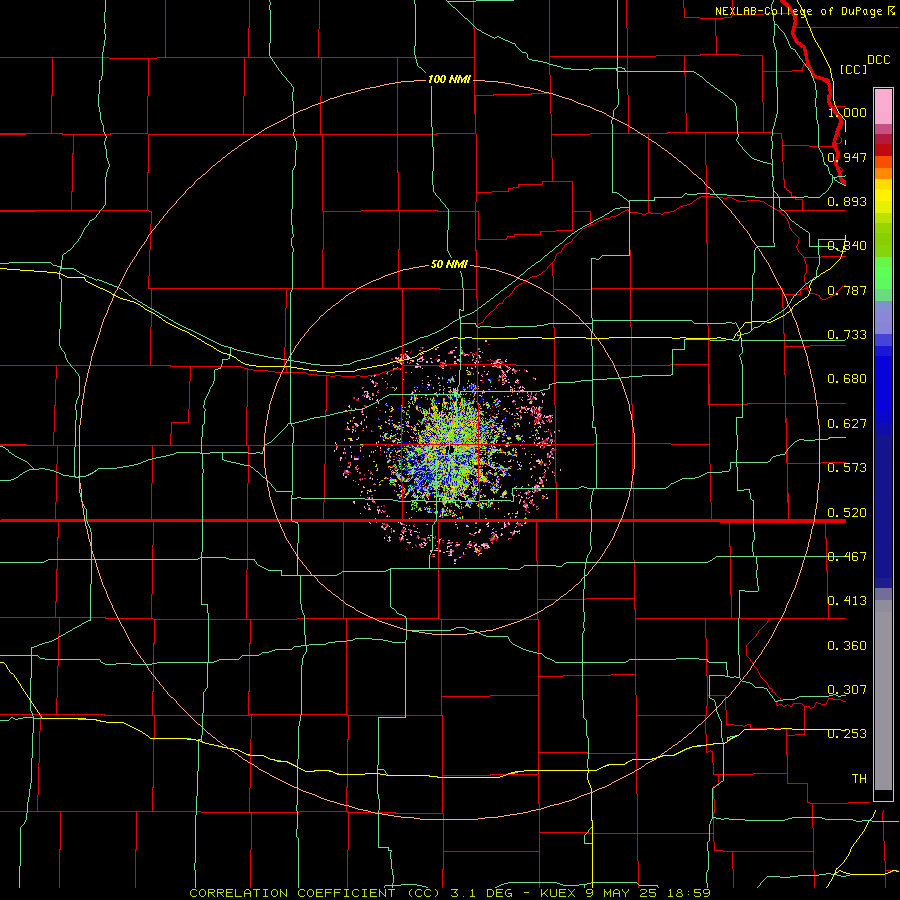Select the 0.787 legend value
Screen dimensions: 900x900
tap(847, 290)
